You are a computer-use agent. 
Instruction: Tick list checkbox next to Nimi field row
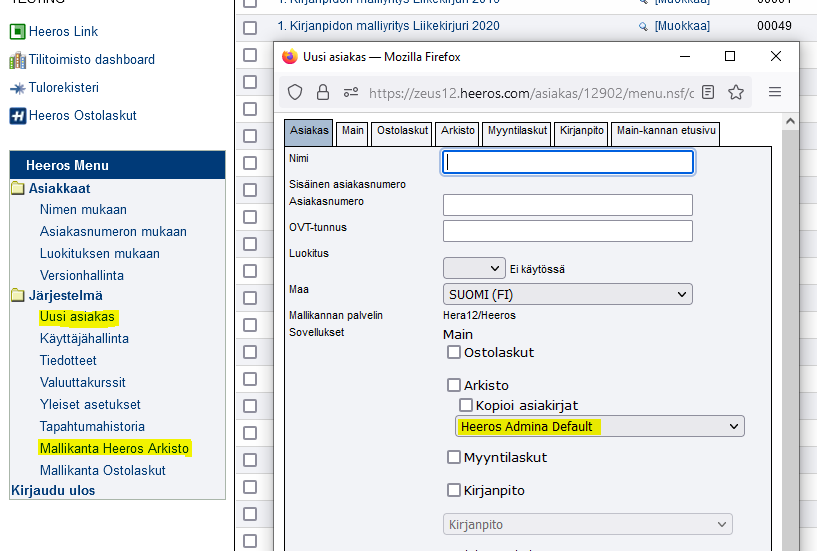tap(250, 163)
